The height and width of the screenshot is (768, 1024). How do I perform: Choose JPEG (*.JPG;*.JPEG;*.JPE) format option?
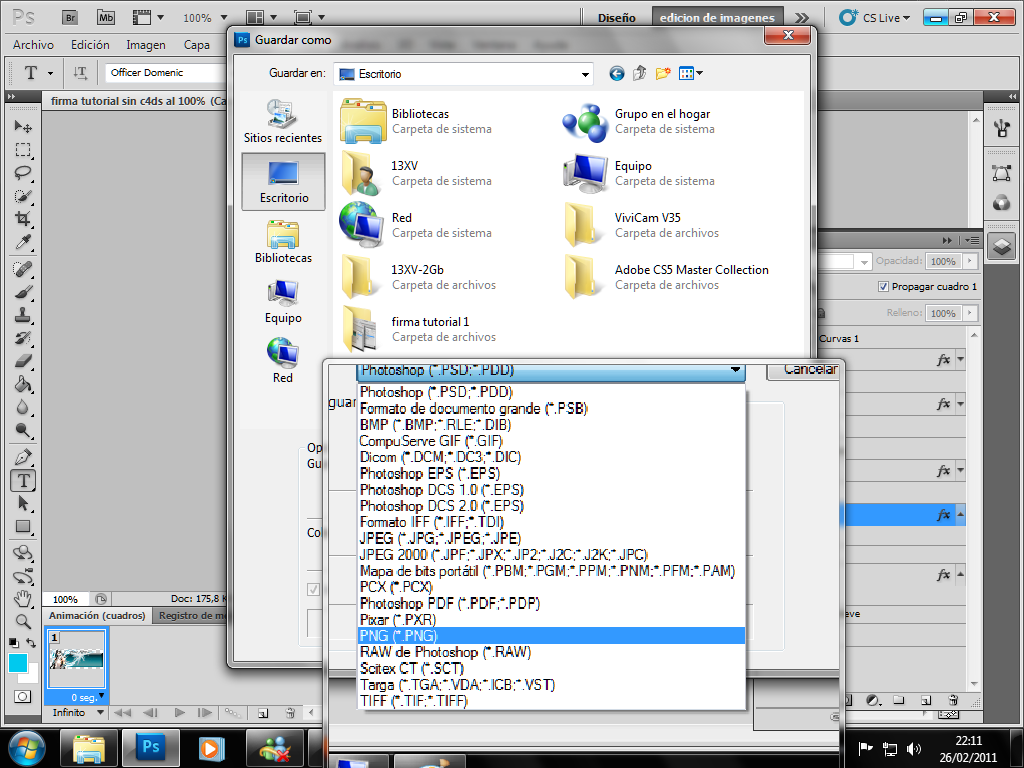point(552,538)
